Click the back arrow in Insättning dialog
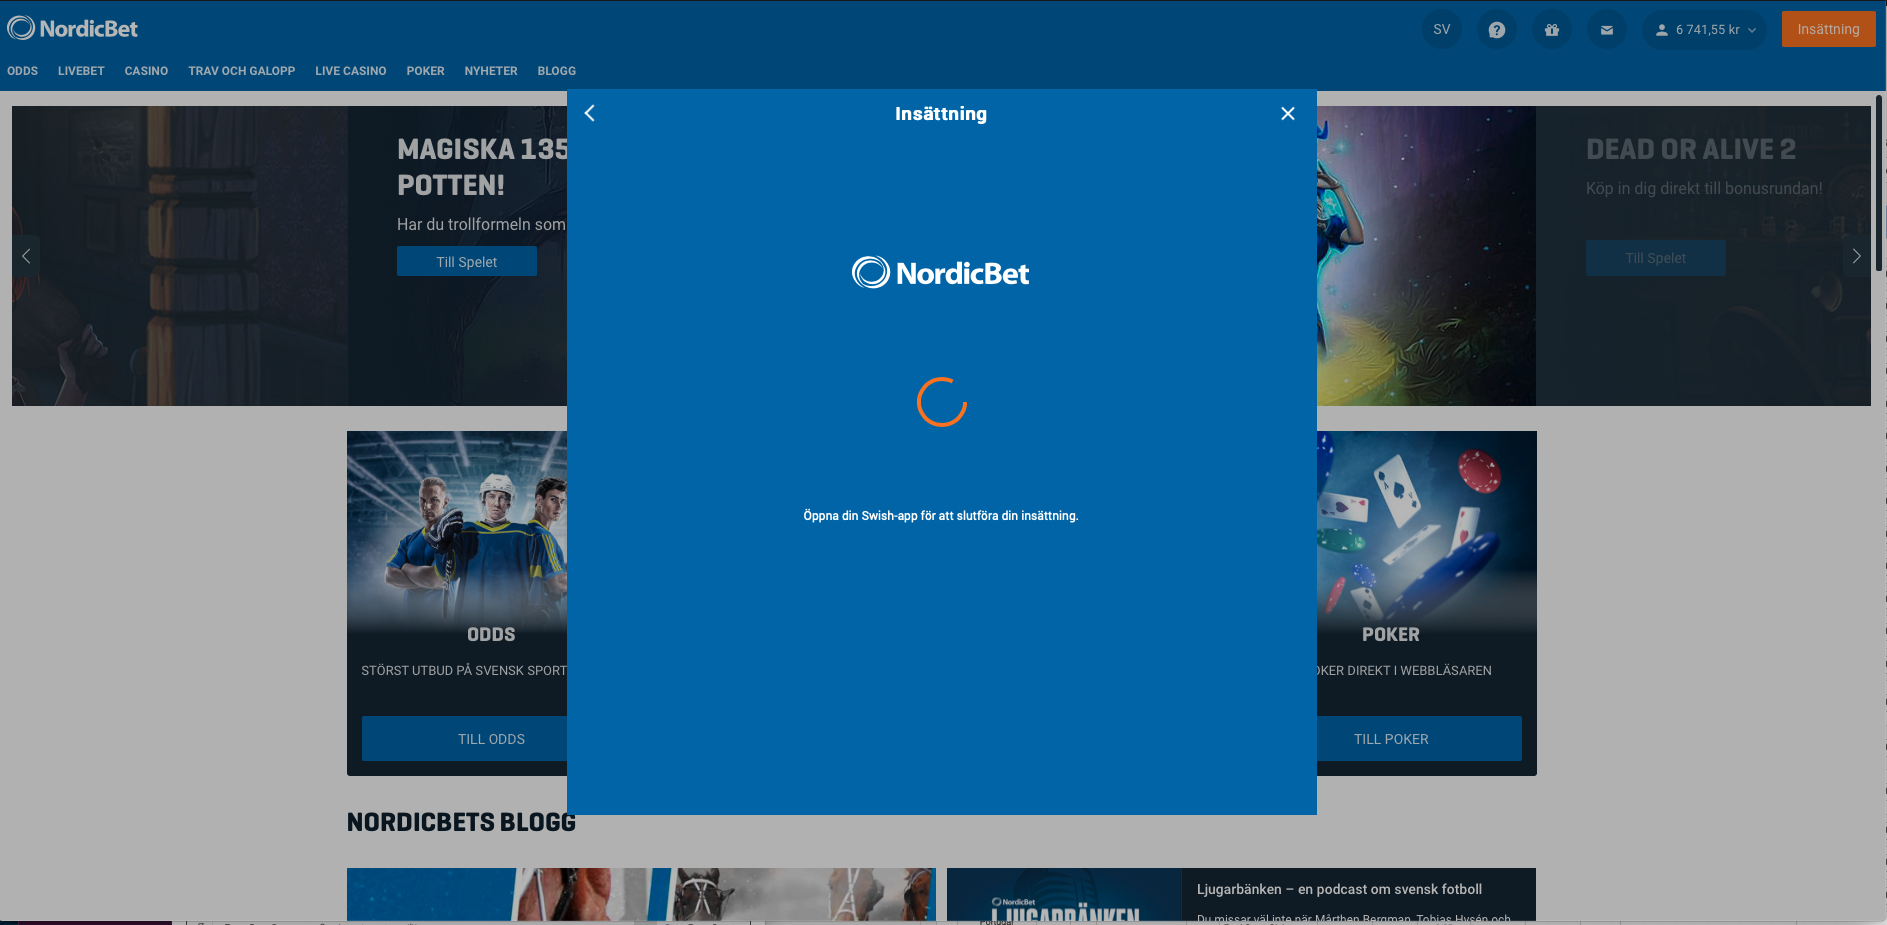This screenshot has width=1887, height=925. 590,114
